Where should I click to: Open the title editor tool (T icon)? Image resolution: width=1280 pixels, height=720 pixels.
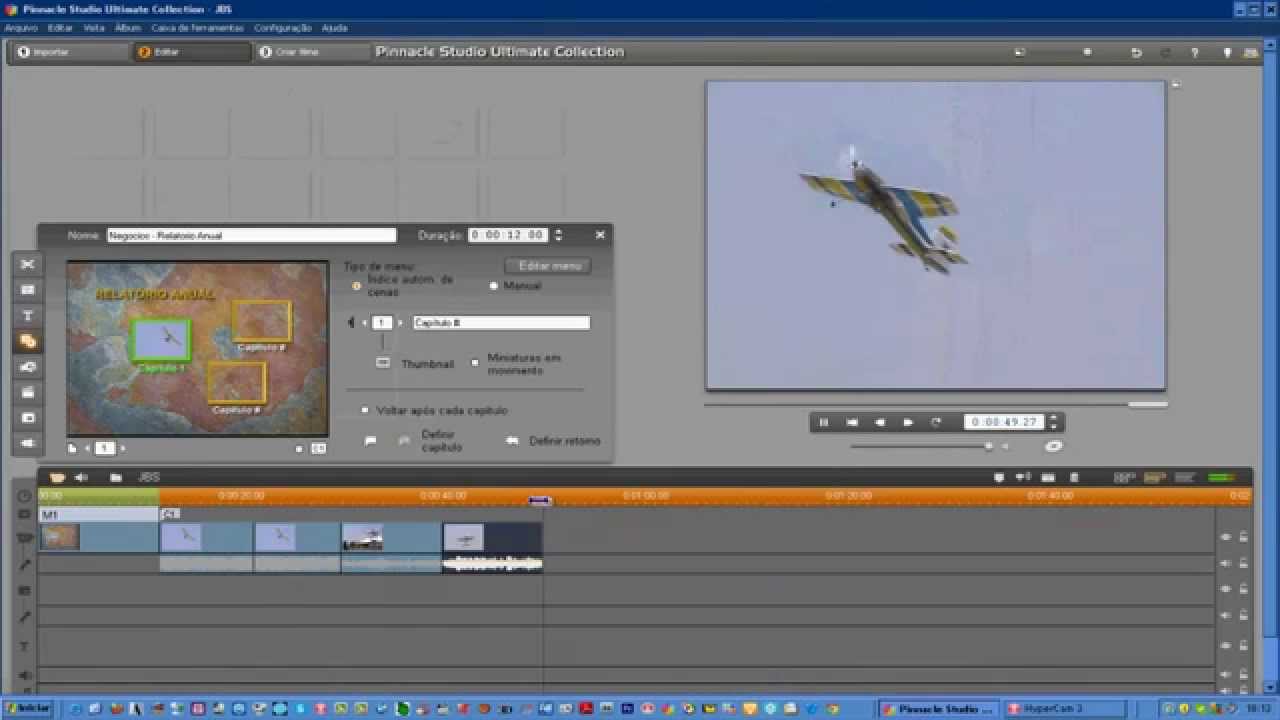[28, 315]
